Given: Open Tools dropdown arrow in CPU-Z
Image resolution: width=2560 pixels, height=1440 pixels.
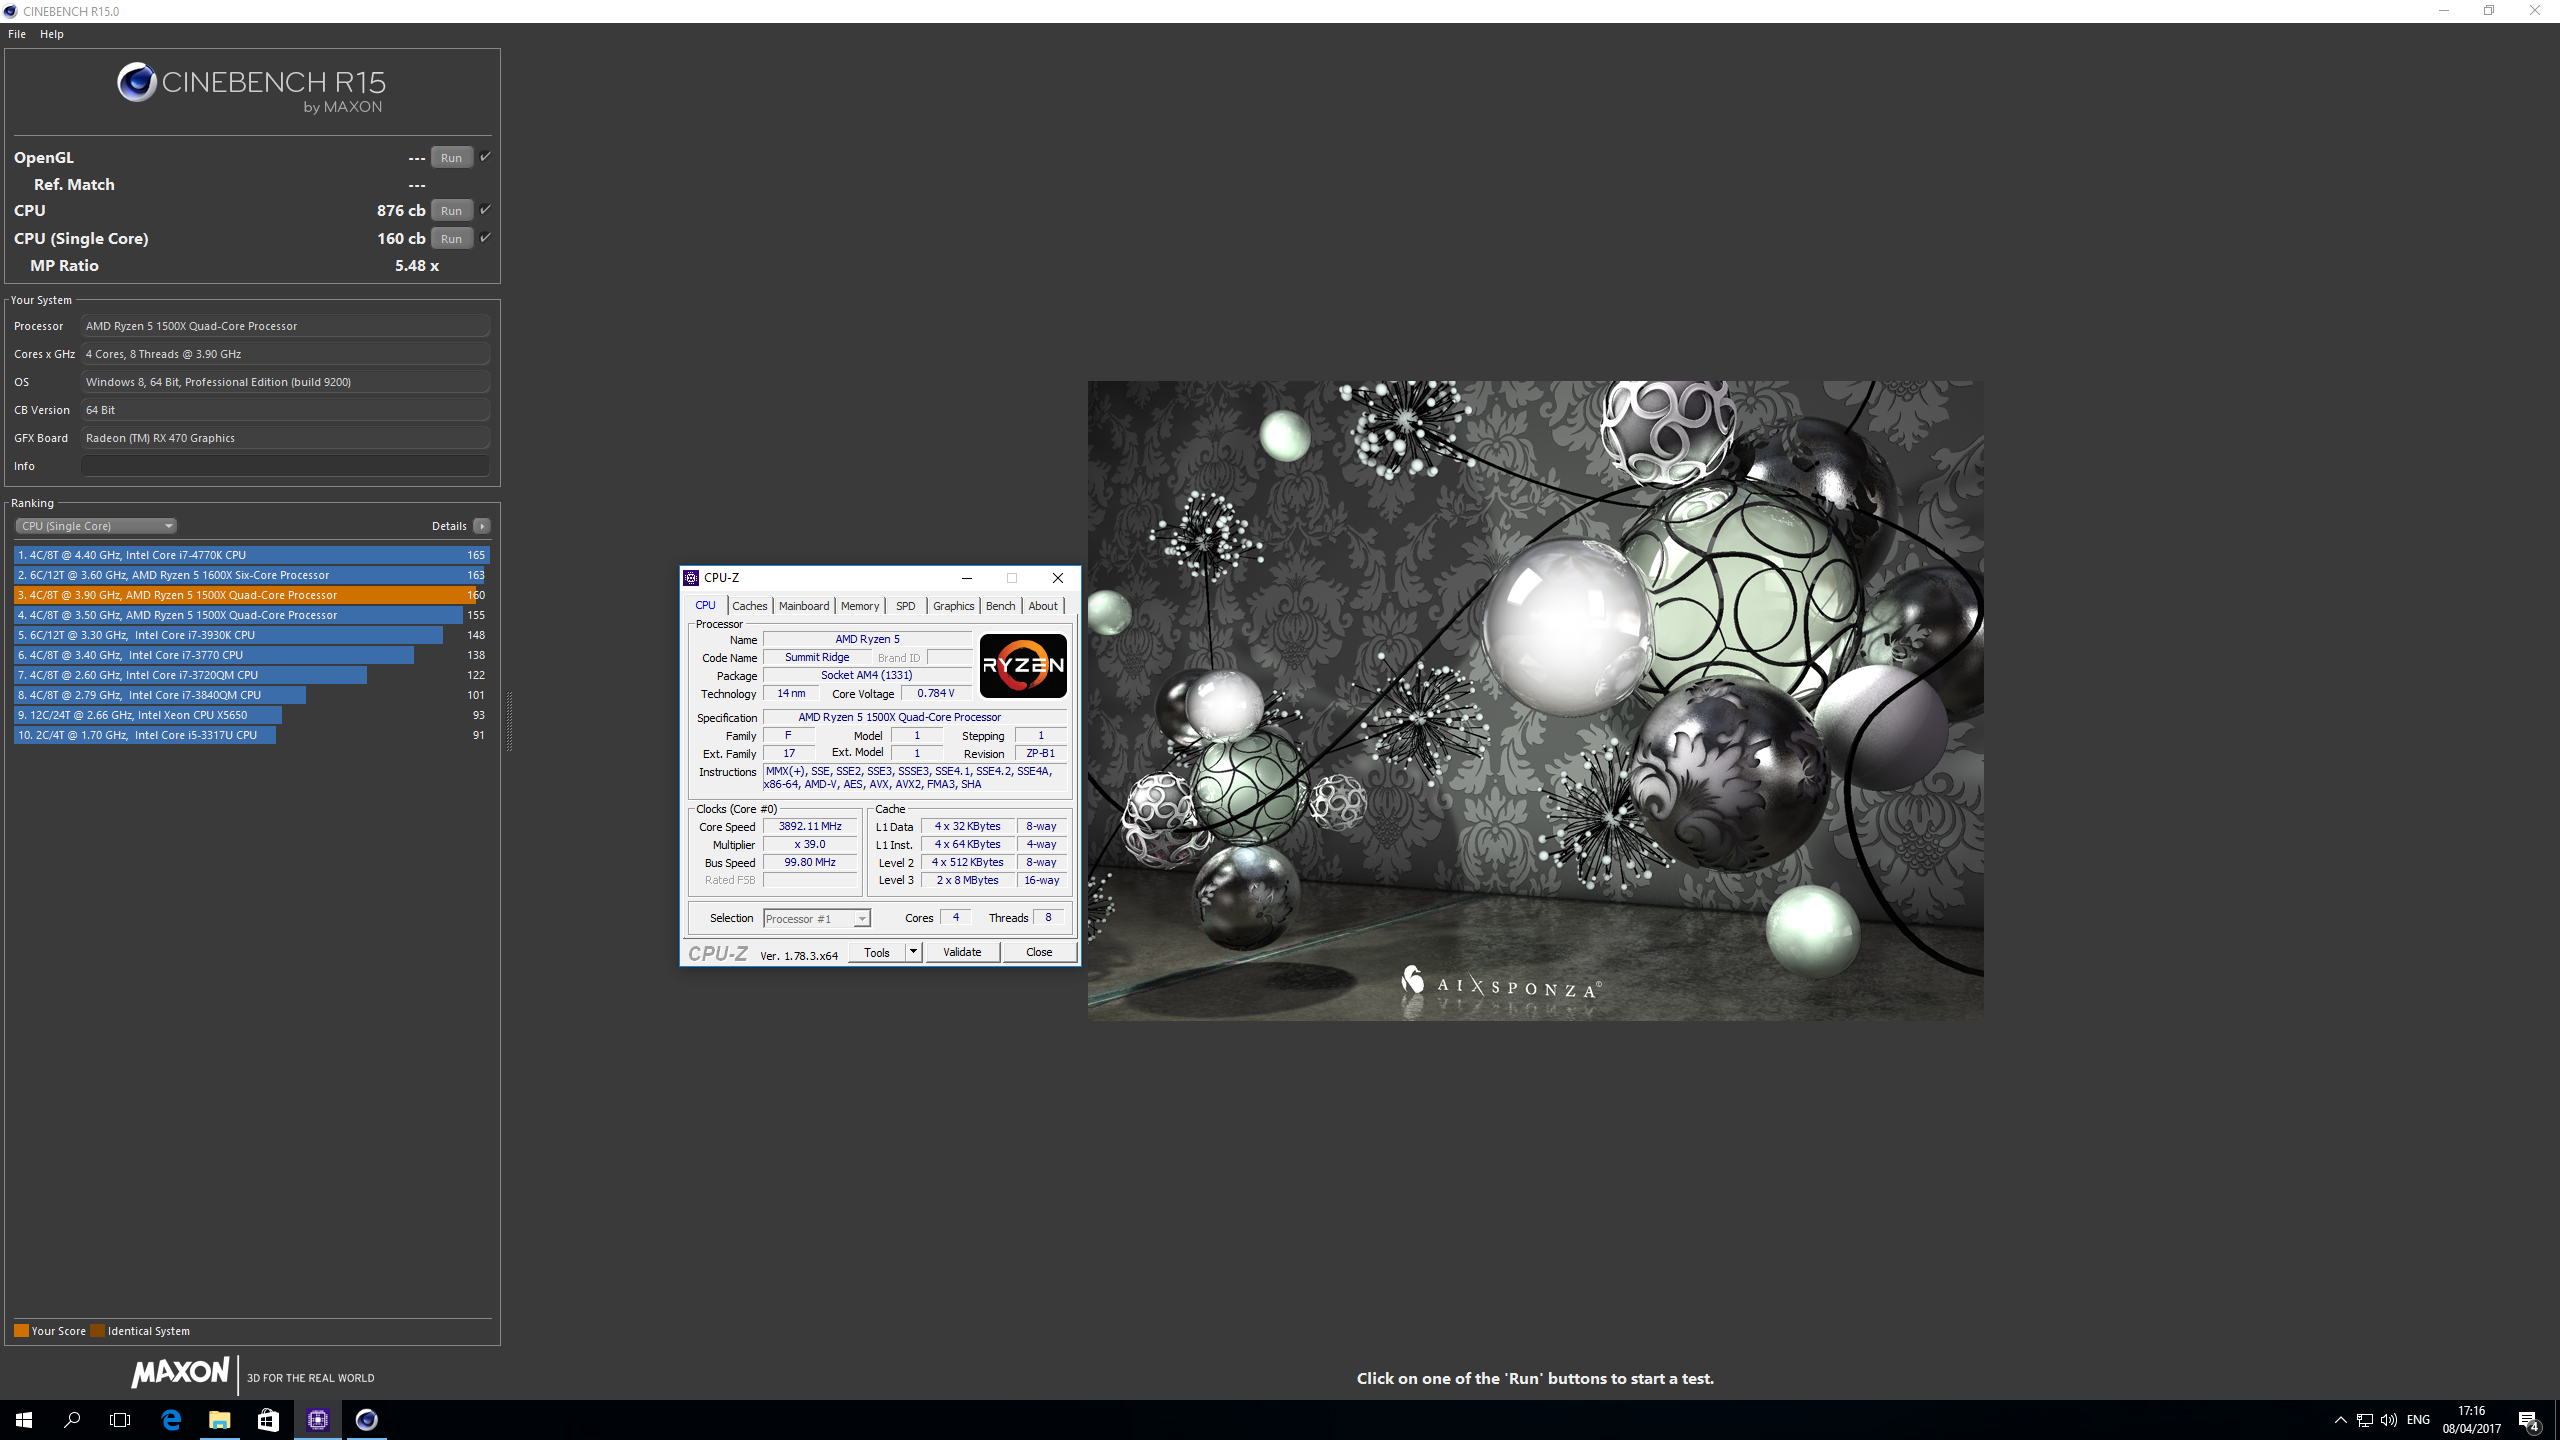Looking at the screenshot, I should point(913,952).
